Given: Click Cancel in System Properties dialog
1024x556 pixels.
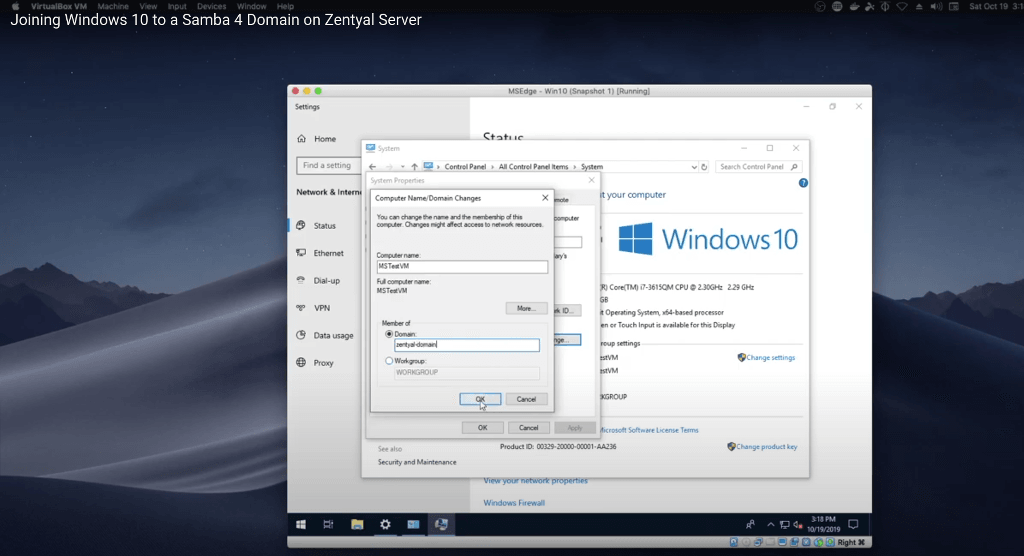Looking at the screenshot, I should coord(528,428).
